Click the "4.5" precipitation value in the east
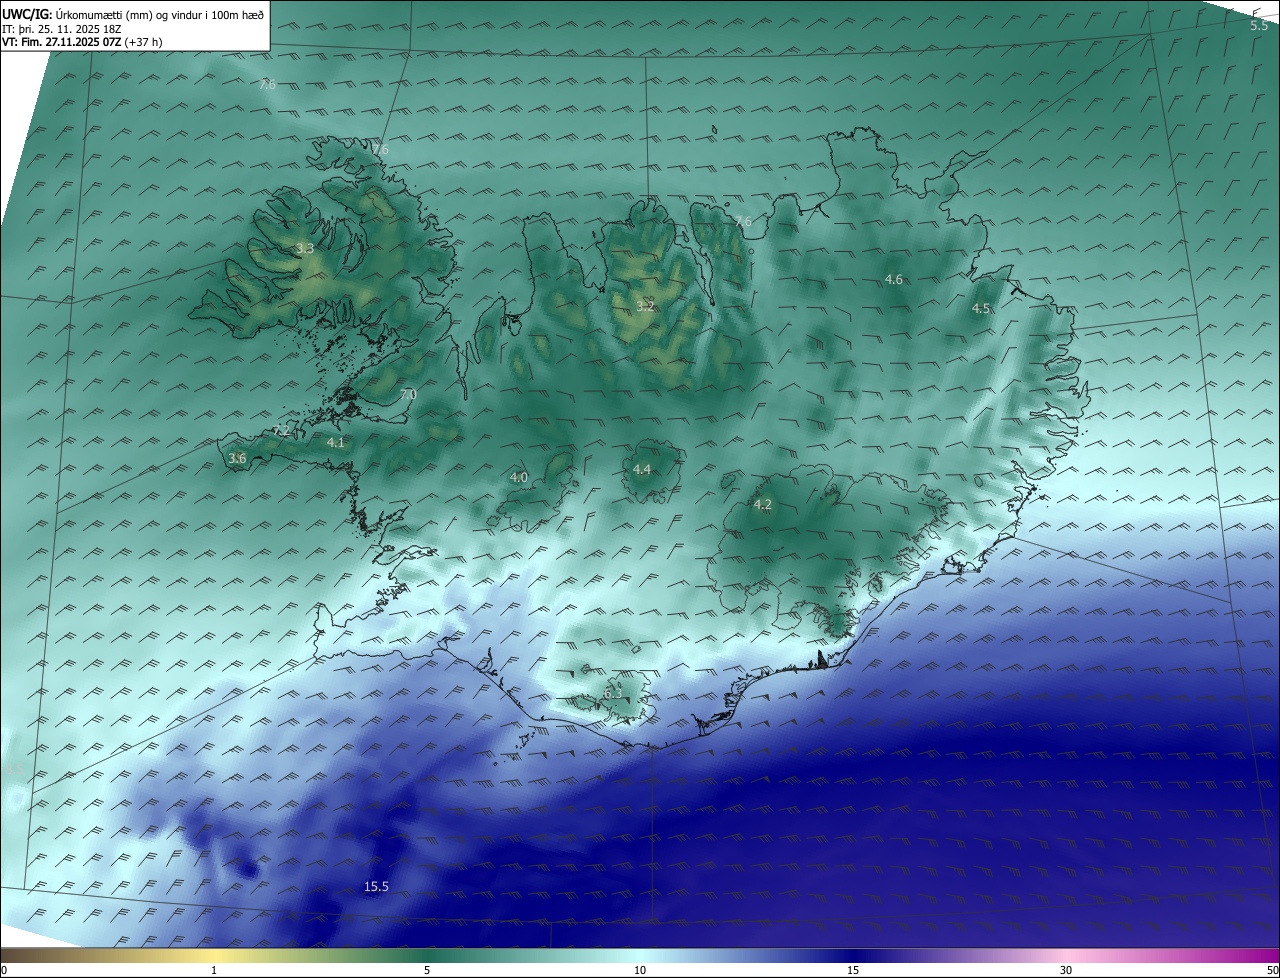 click(x=981, y=309)
